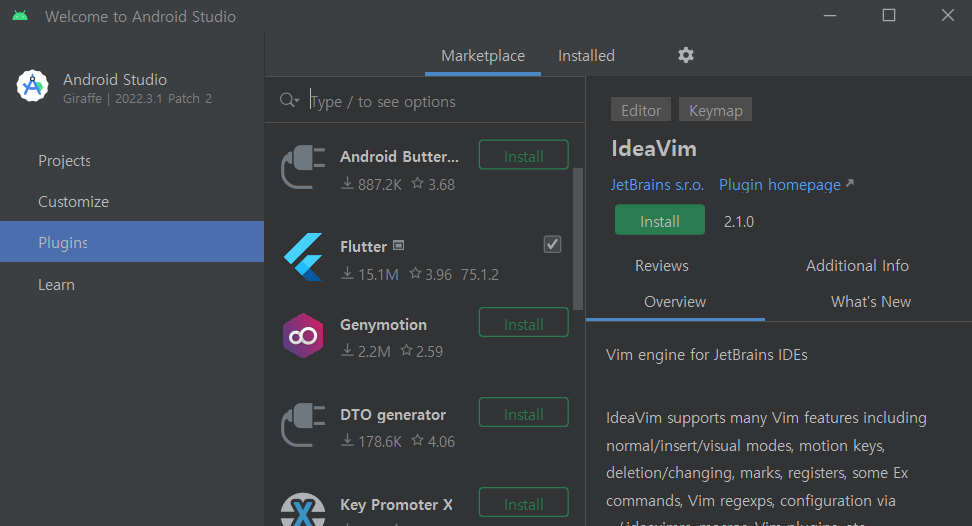Install the DTO generator plugin
Image resolution: width=972 pixels, height=526 pixels.
[x=524, y=413]
